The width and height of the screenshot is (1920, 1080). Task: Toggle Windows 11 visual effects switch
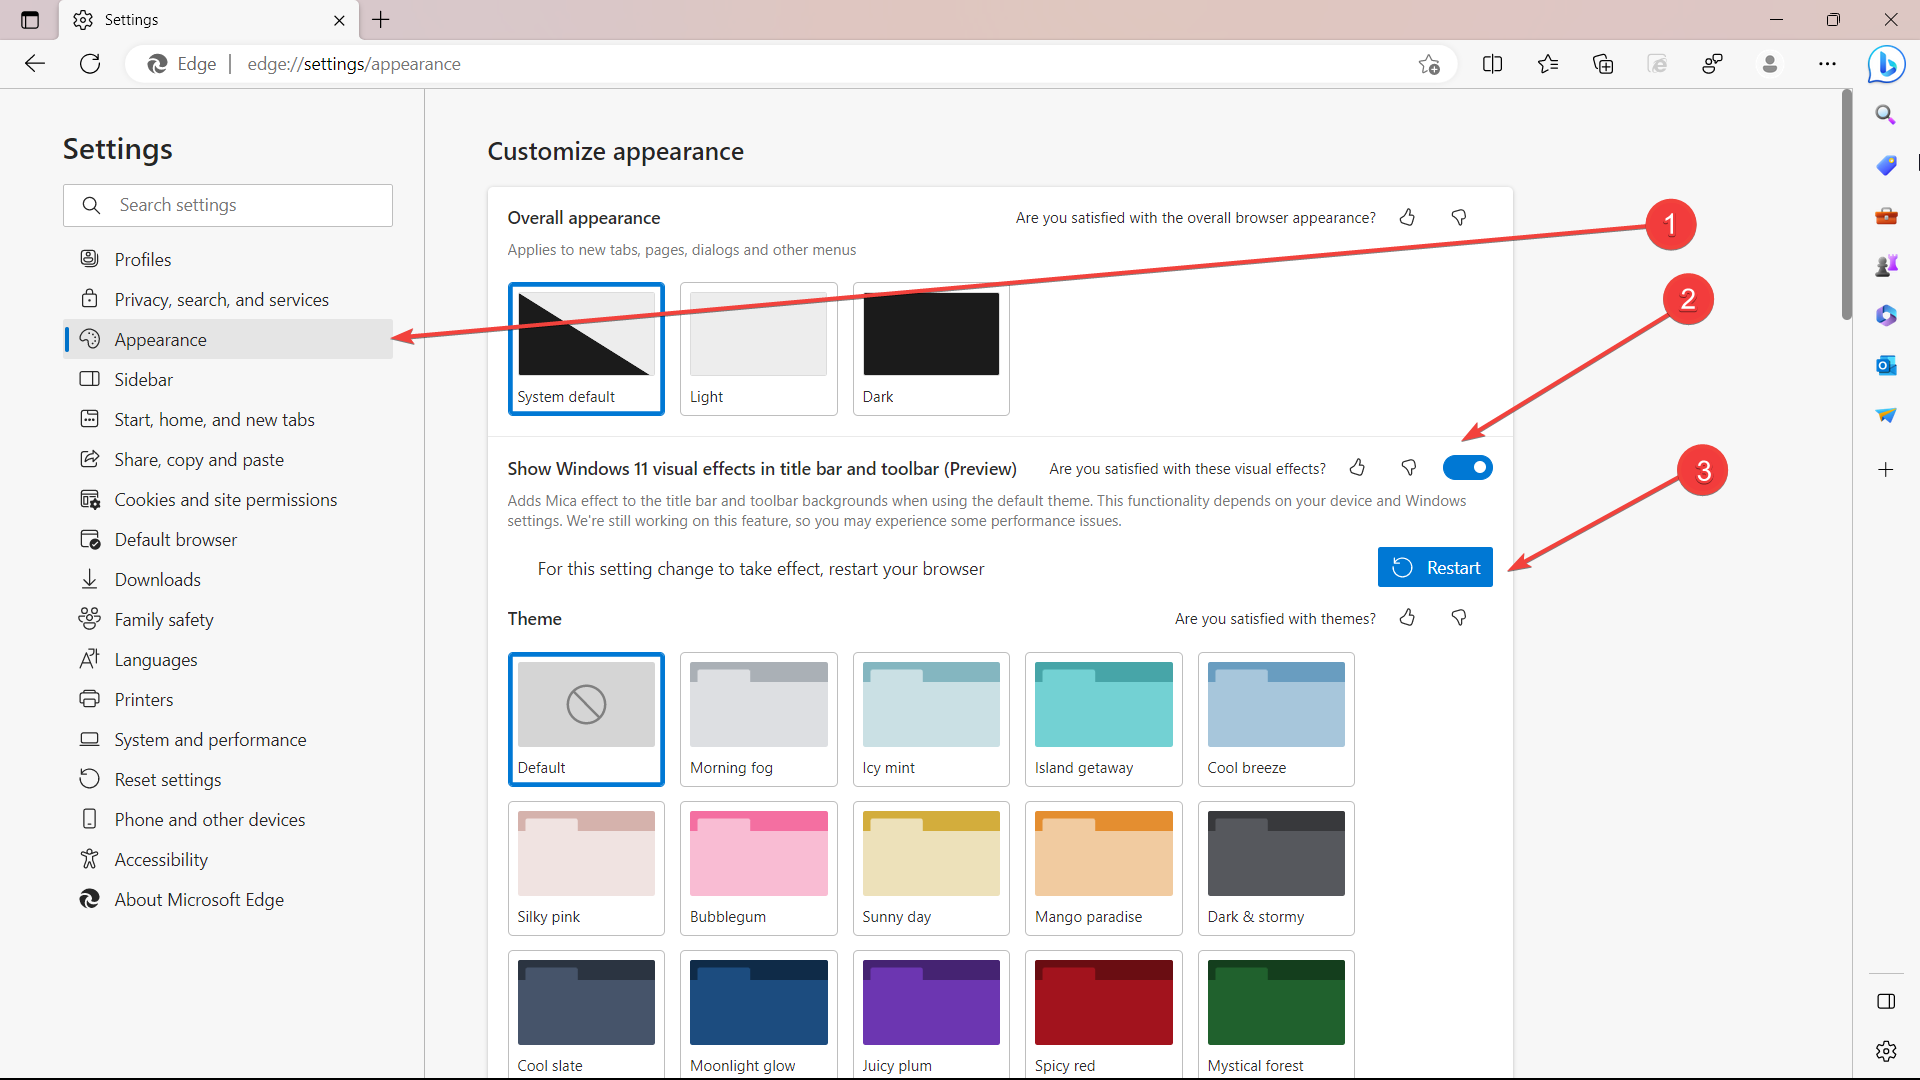pyautogui.click(x=1467, y=468)
